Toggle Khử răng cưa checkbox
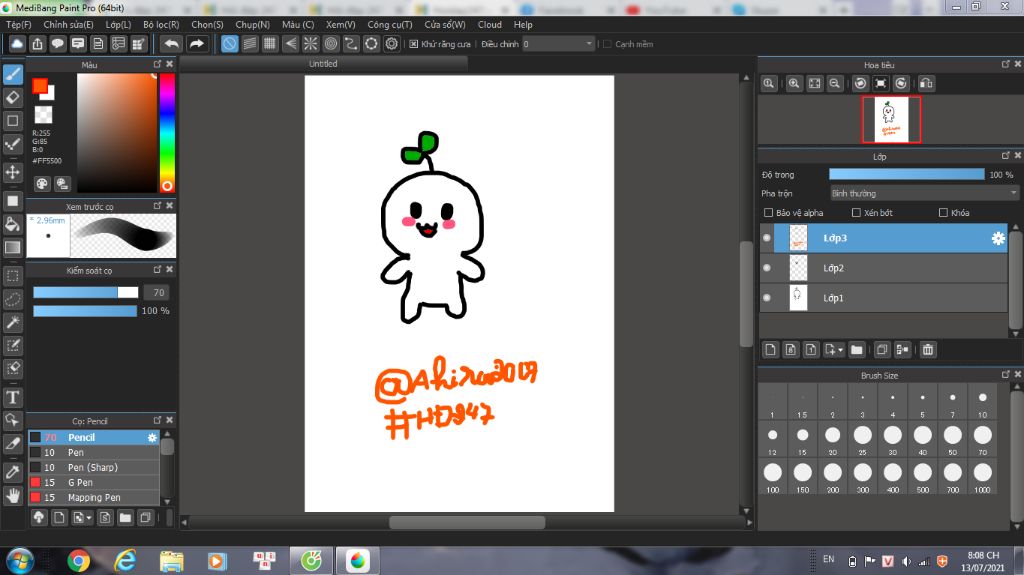This screenshot has height=575, width=1024. point(413,44)
